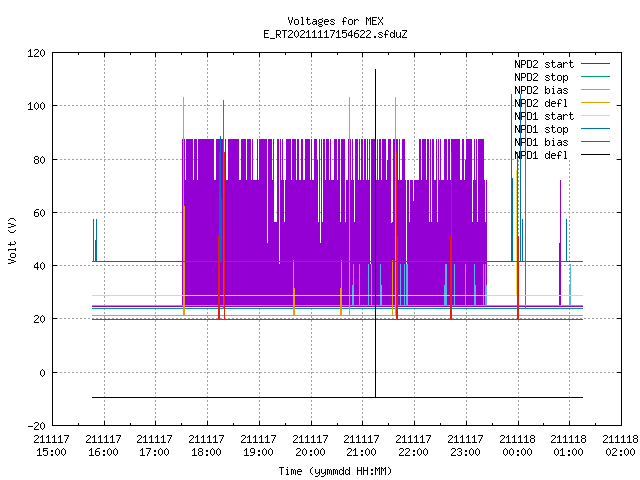The image size is (640, 480).
Task: Select the x-axis tick '211117 17:00'
Action: pos(155,445)
